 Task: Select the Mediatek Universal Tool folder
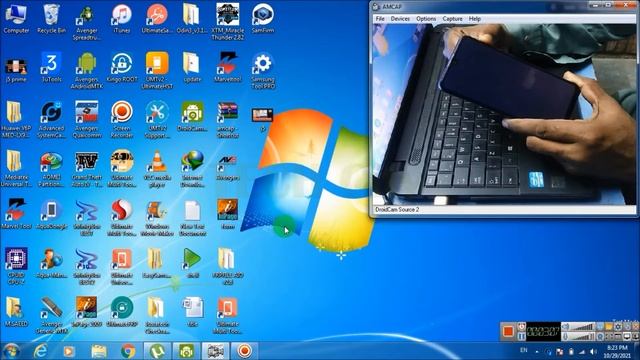pyautogui.click(x=16, y=169)
